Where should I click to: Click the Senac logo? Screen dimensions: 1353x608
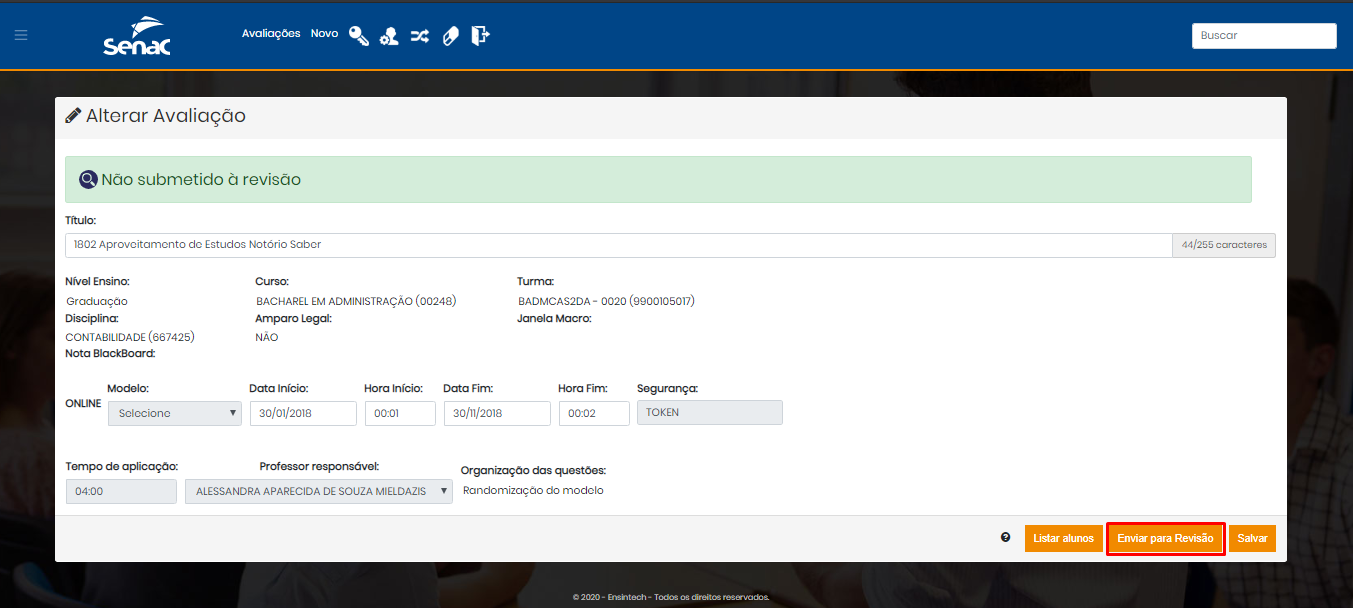[137, 36]
